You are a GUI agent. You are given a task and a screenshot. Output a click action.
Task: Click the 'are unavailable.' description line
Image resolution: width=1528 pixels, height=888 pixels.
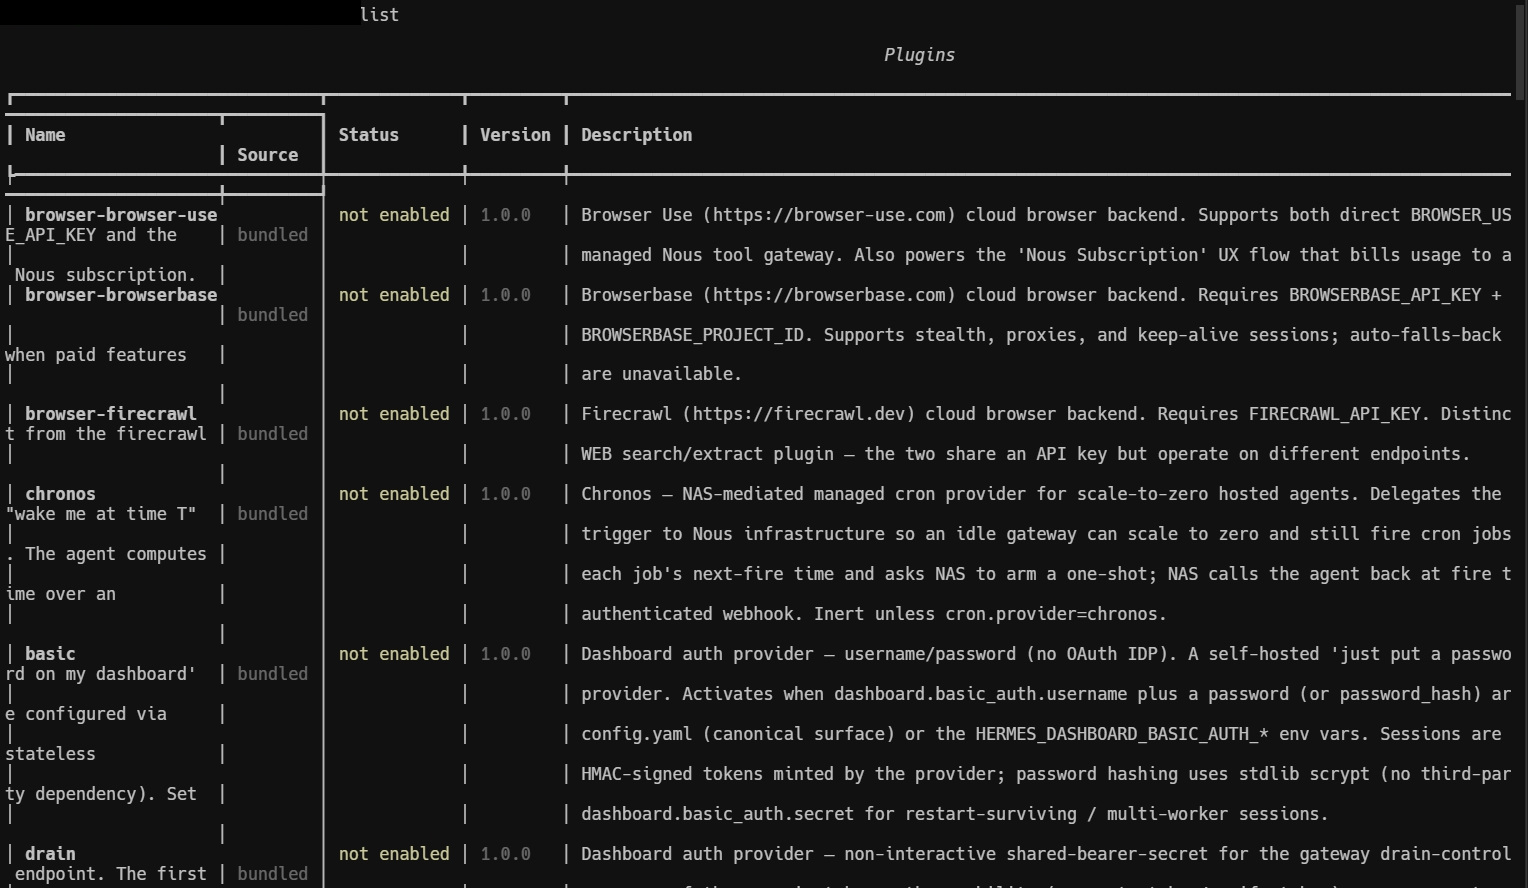661,374
